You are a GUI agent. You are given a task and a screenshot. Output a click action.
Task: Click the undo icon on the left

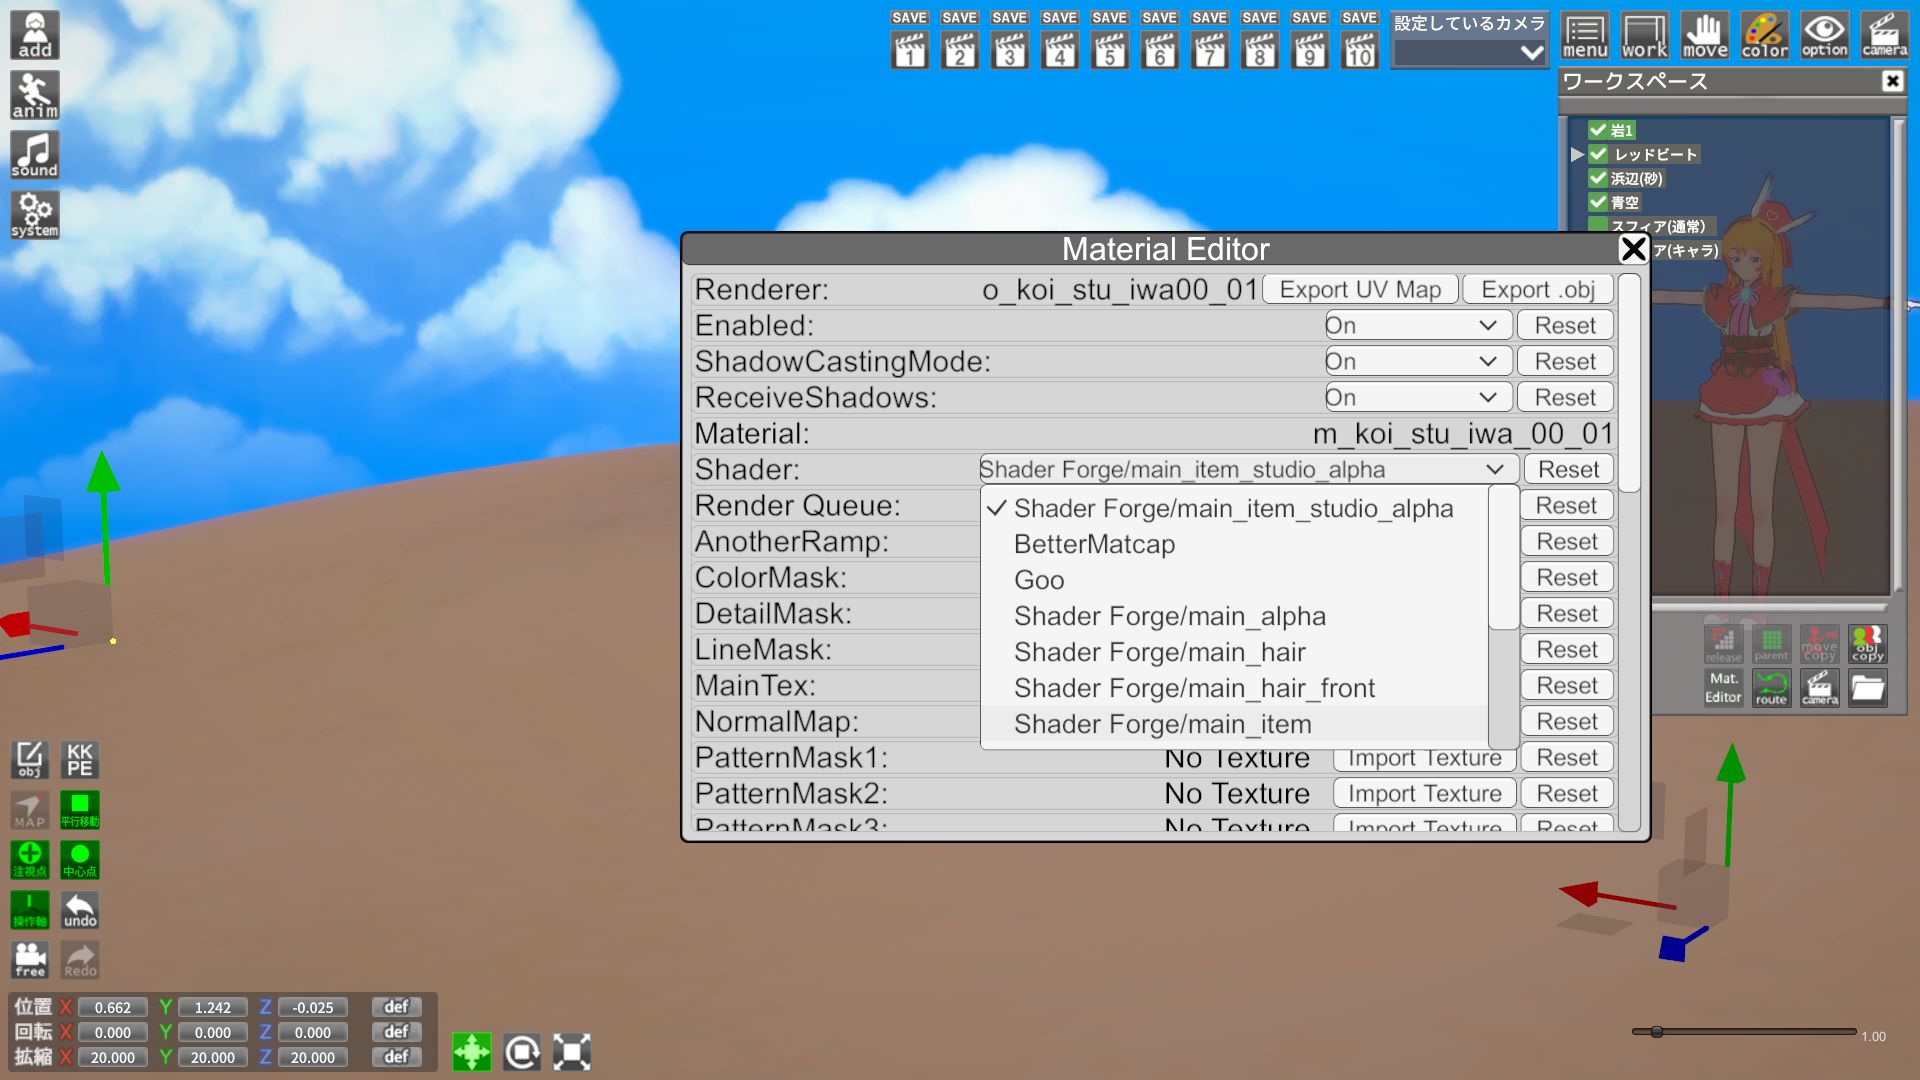point(79,910)
